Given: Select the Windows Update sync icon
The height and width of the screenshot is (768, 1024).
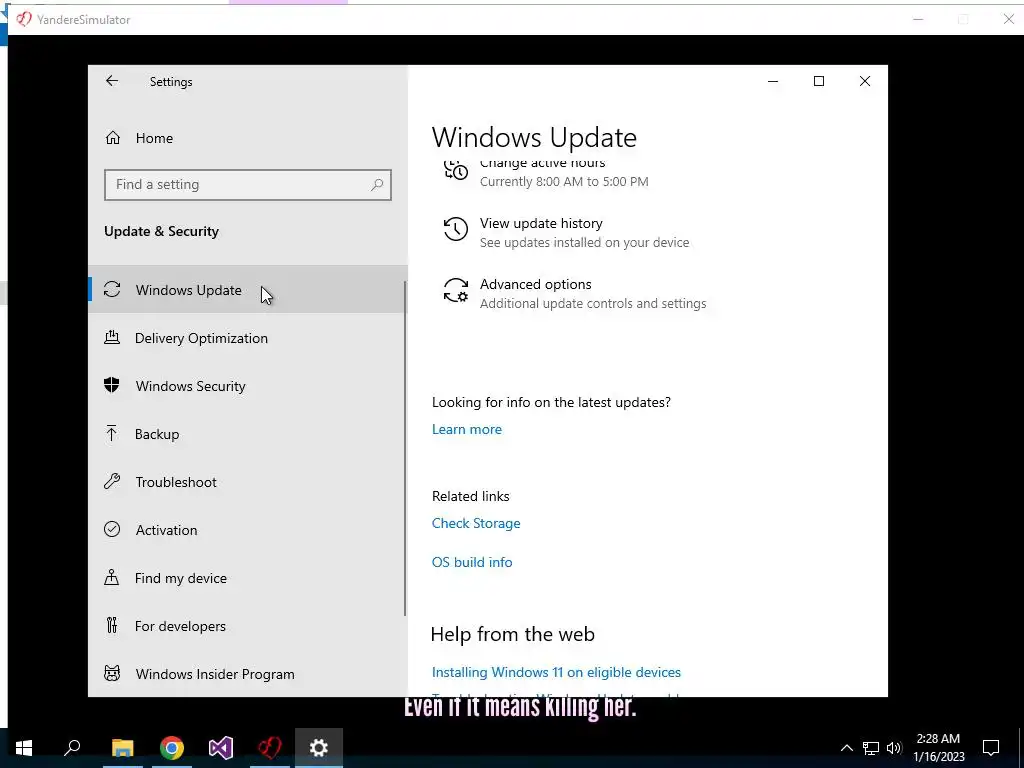Looking at the screenshot, I should (112, 289).
